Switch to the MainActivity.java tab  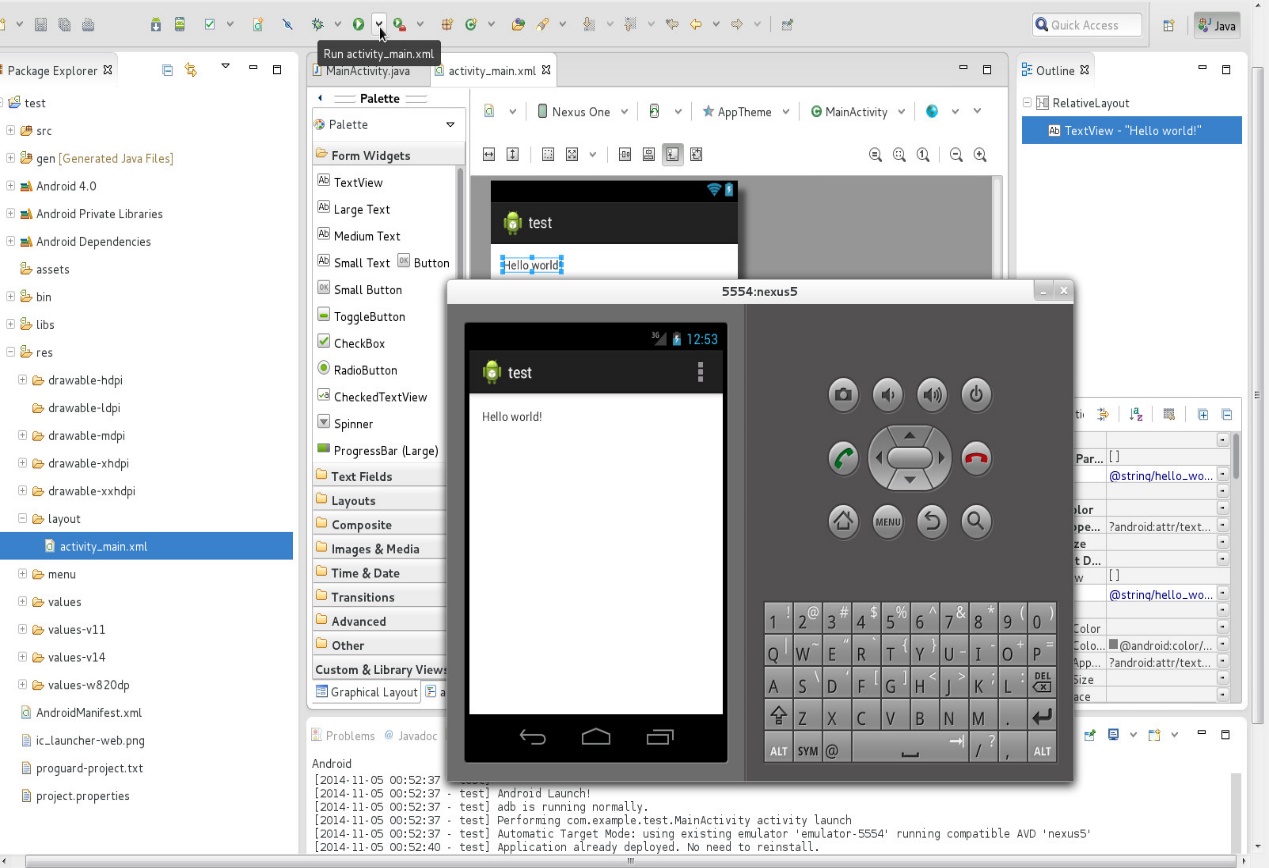(x=369, y=70)
